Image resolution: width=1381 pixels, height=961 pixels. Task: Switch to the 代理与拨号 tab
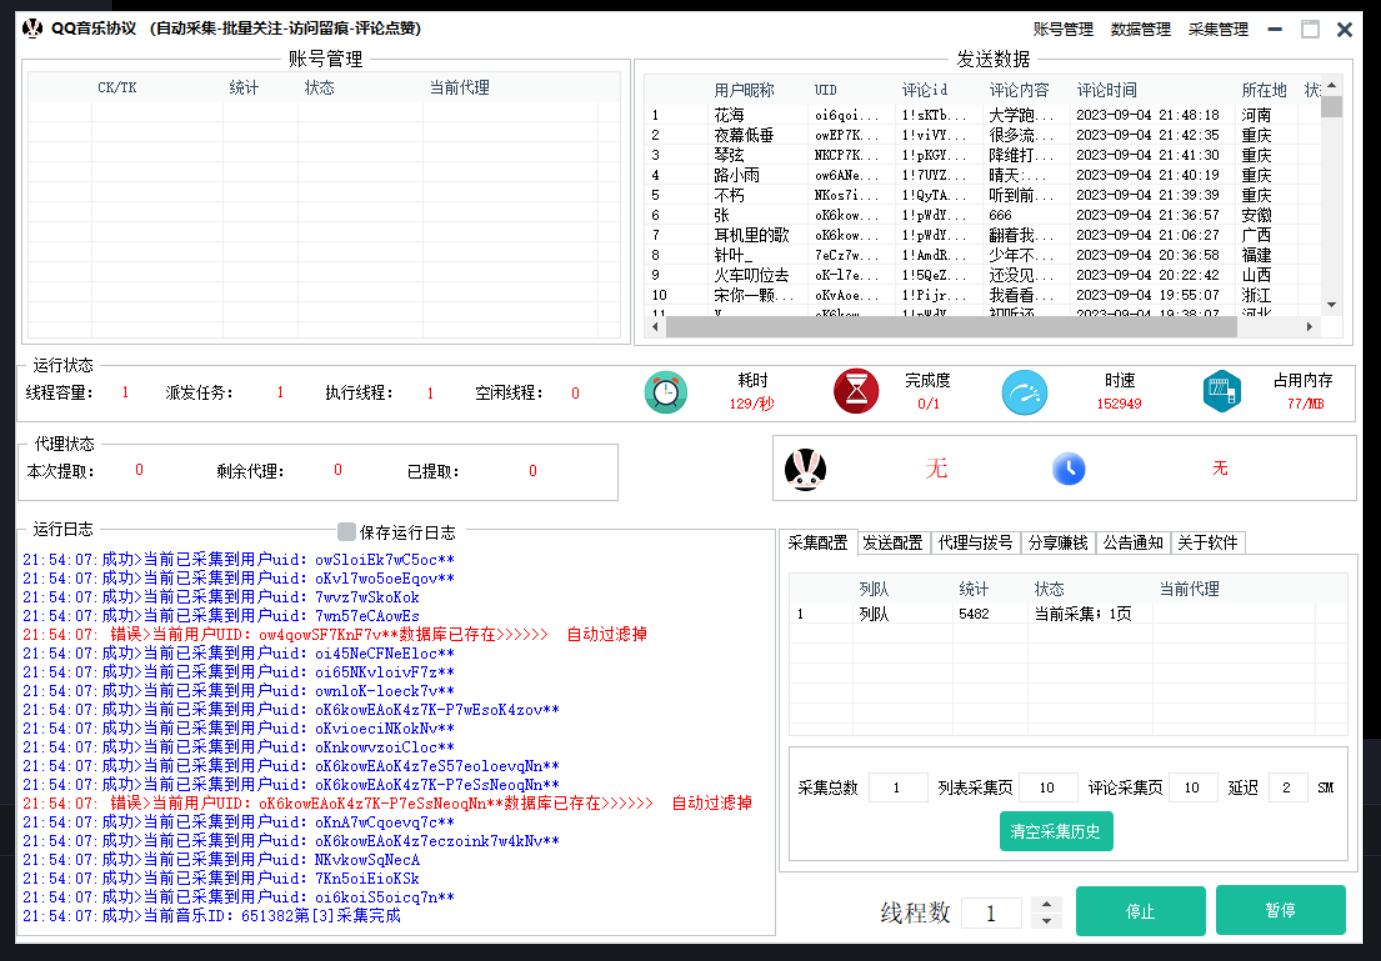[975, 543]
